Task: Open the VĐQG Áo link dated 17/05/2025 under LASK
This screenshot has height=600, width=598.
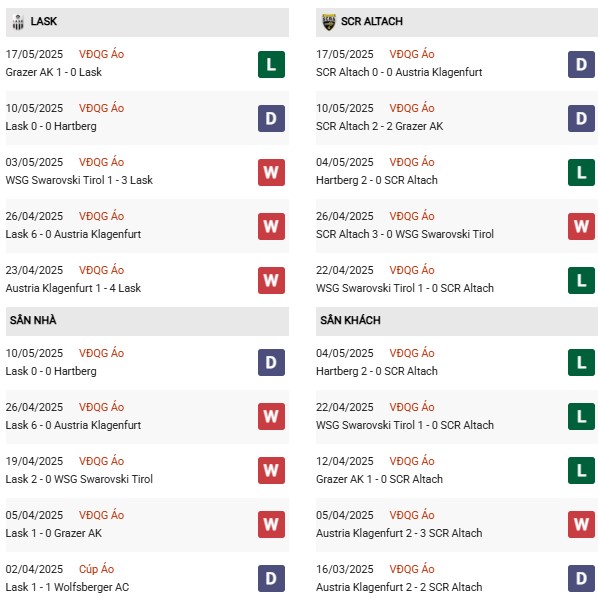Action: 101,54
